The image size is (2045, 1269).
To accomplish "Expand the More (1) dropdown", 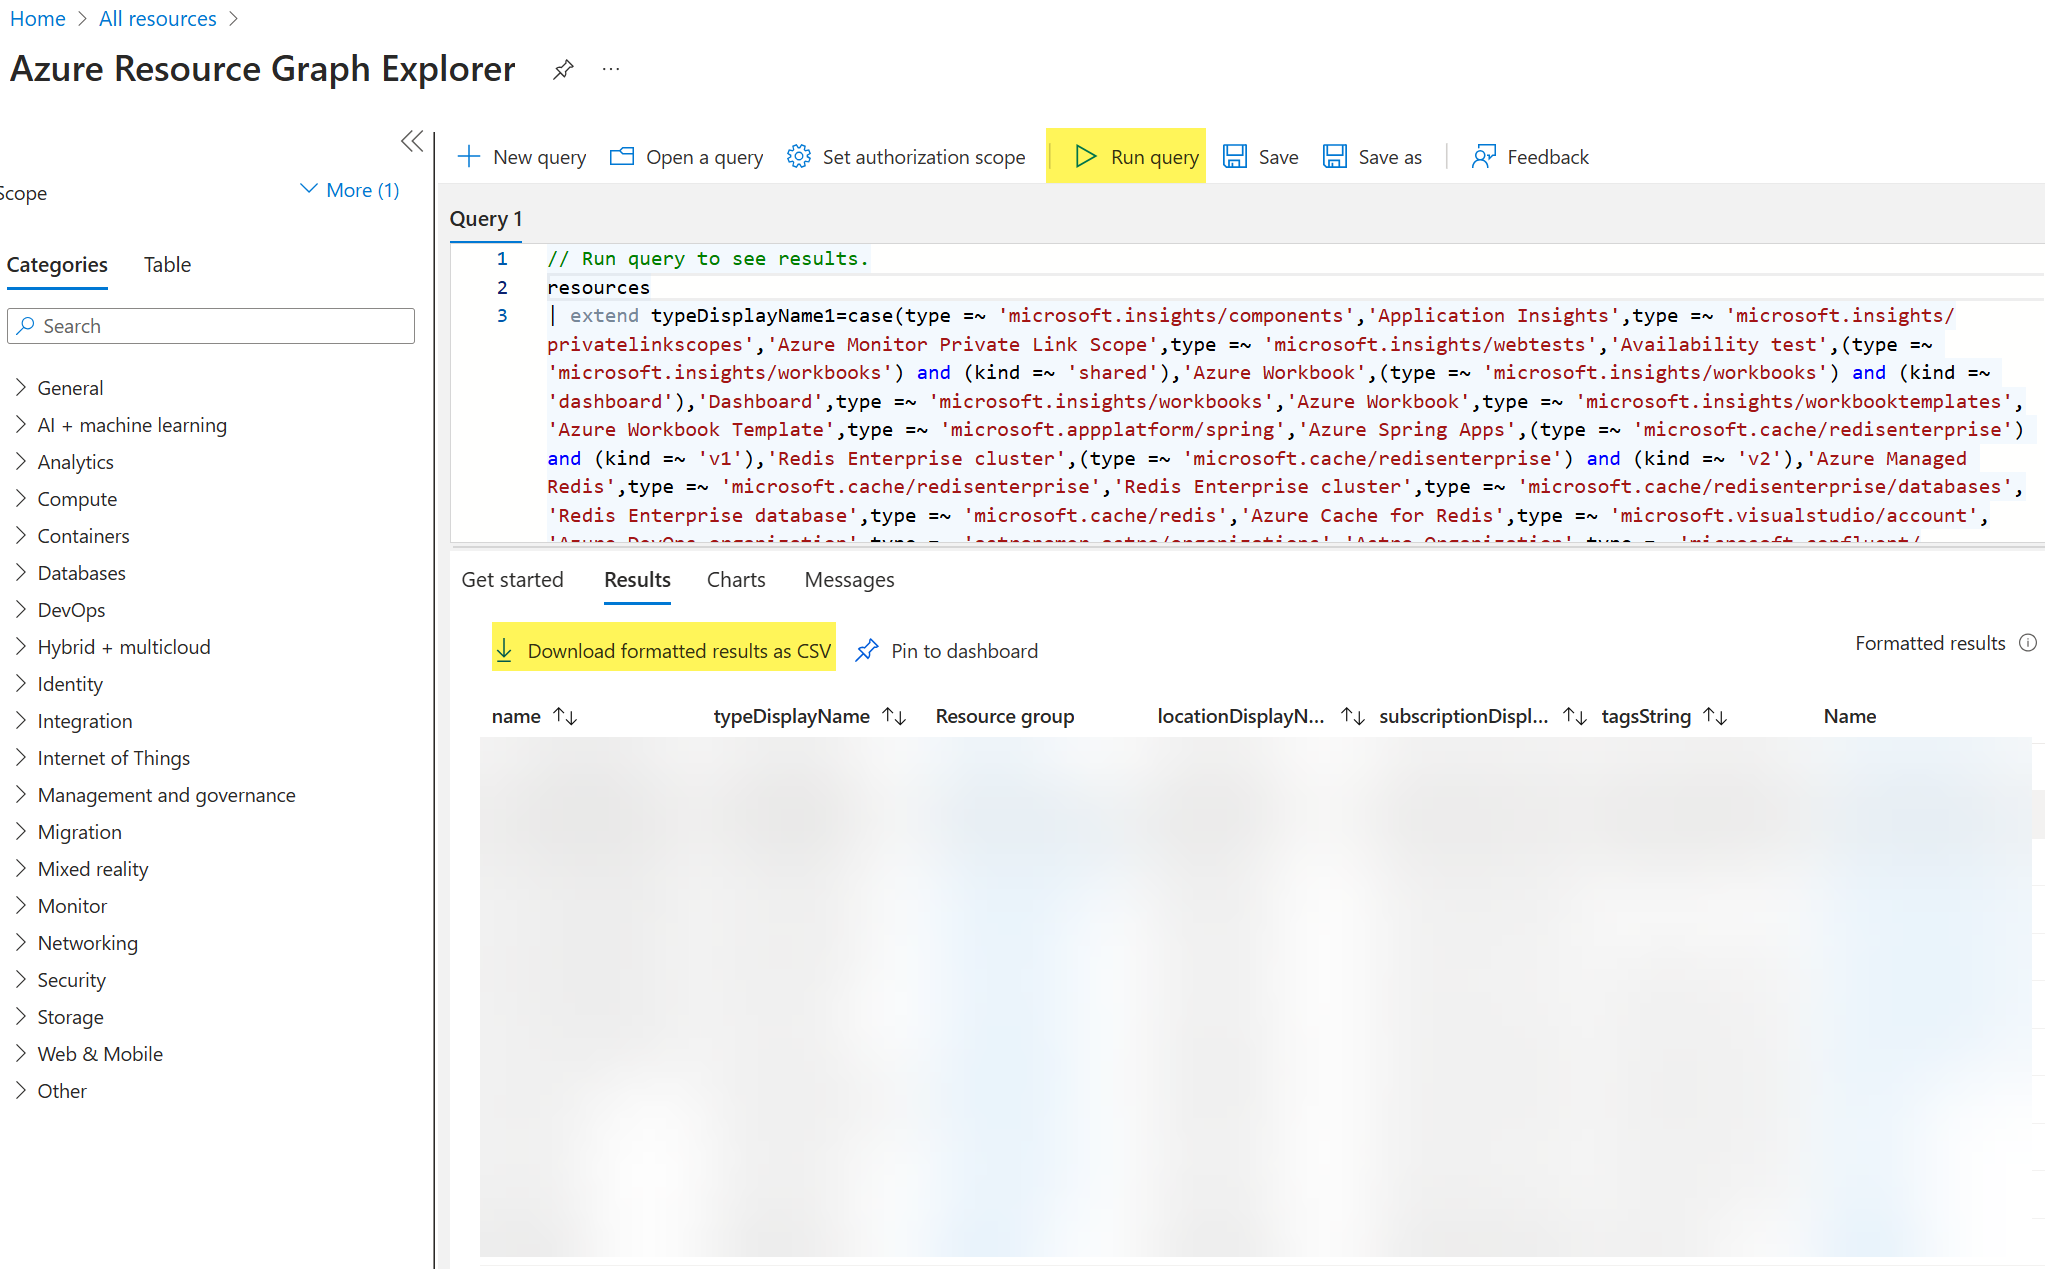I will coord(350,190).
